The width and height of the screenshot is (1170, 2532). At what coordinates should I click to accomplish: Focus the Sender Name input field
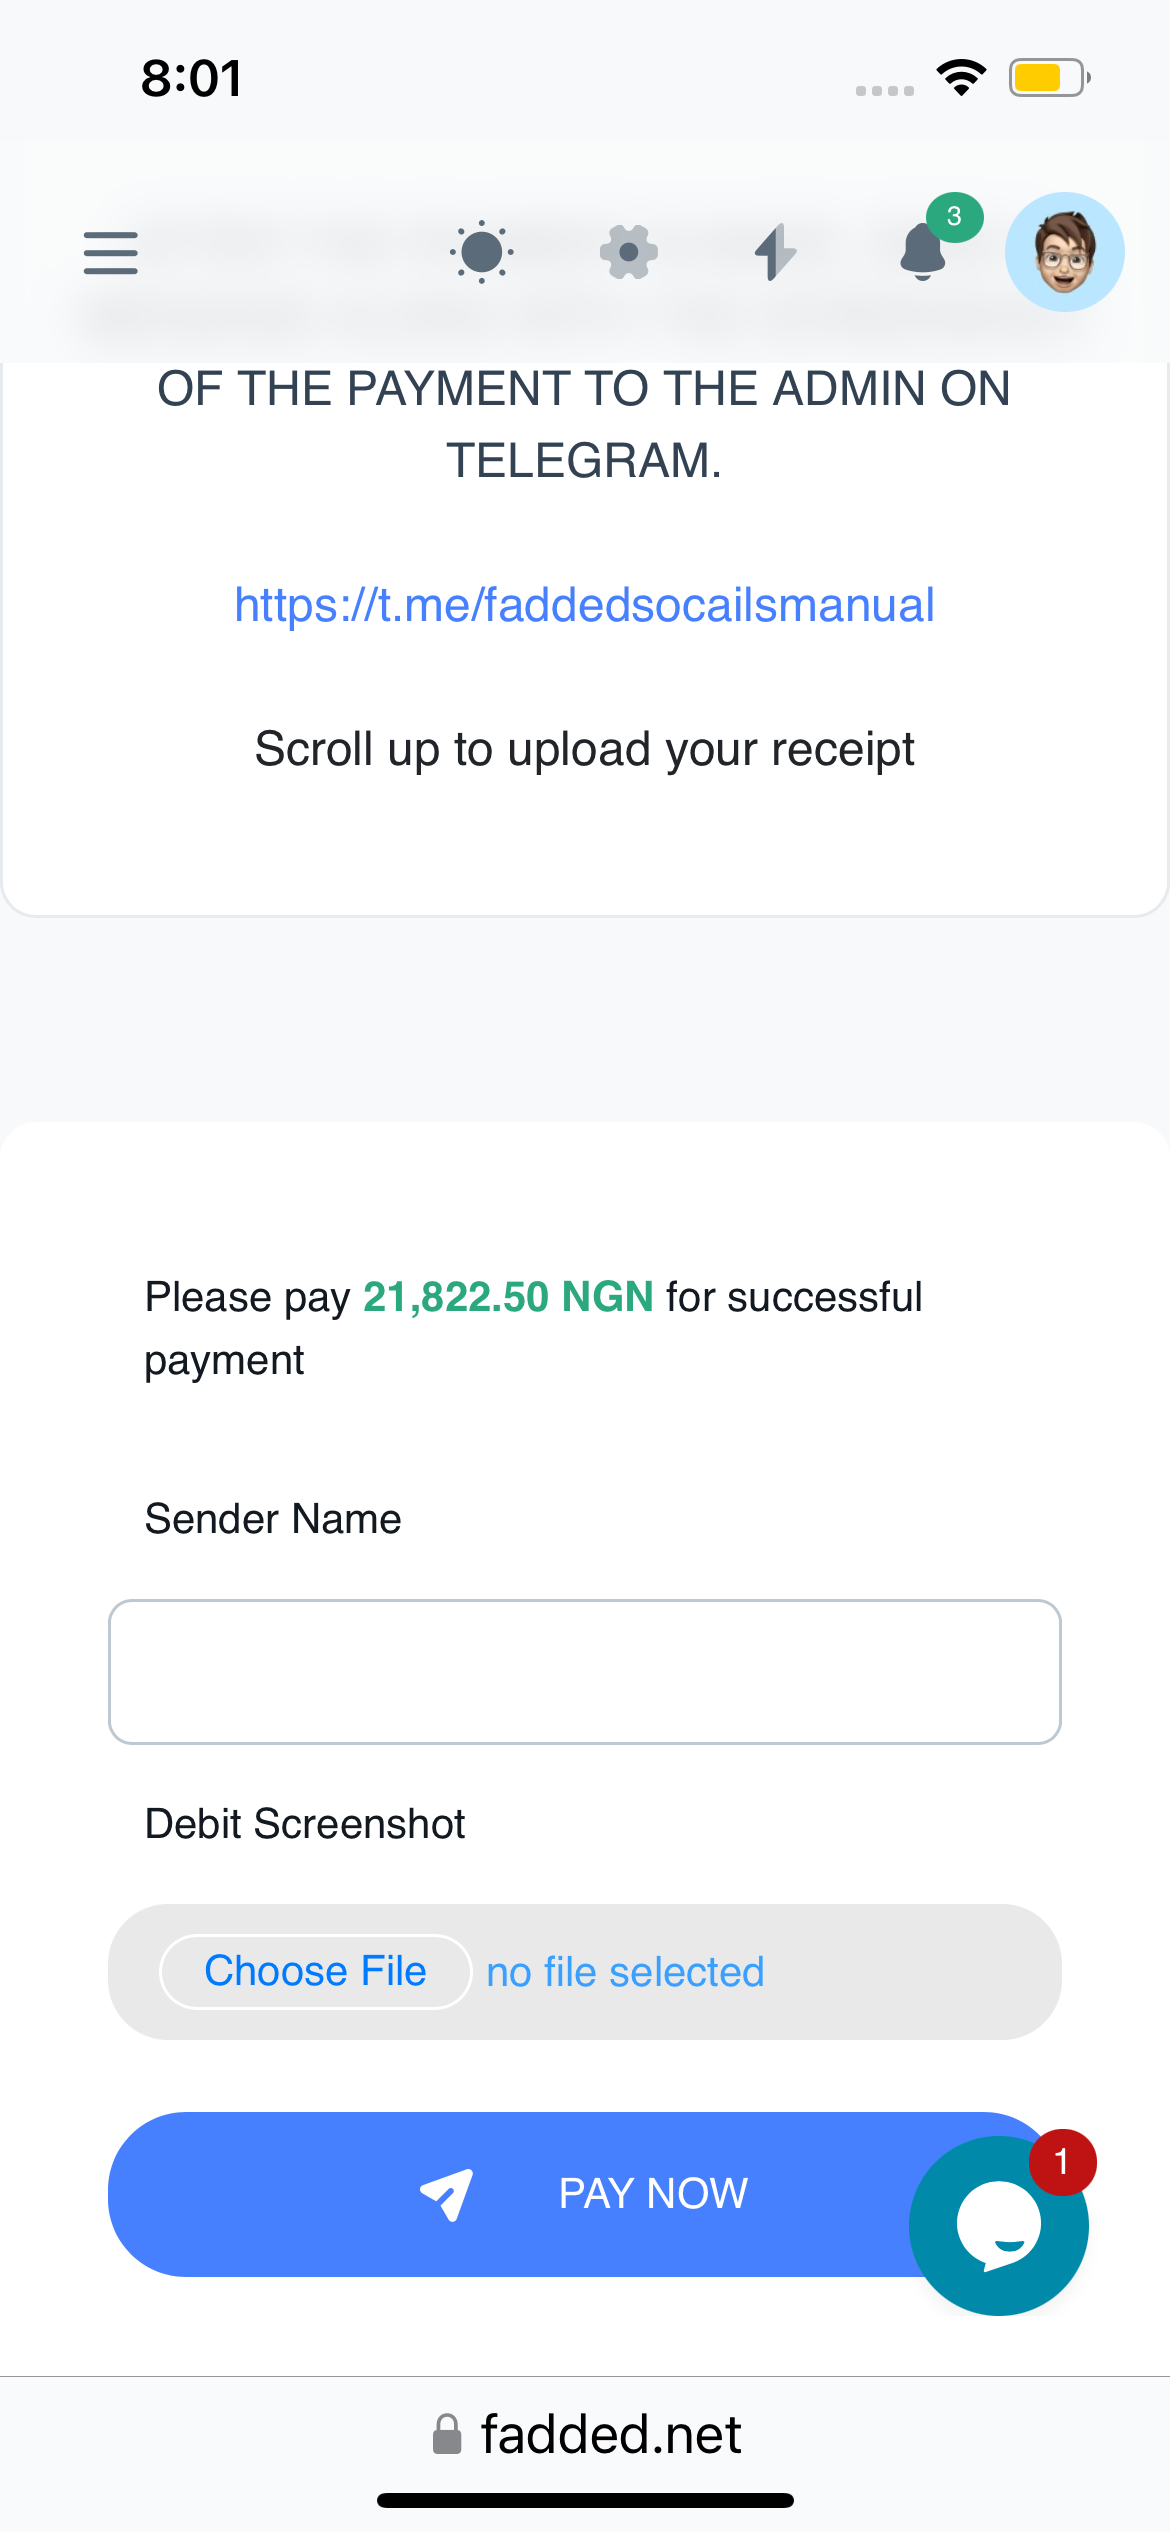(x=584, y=1672)
